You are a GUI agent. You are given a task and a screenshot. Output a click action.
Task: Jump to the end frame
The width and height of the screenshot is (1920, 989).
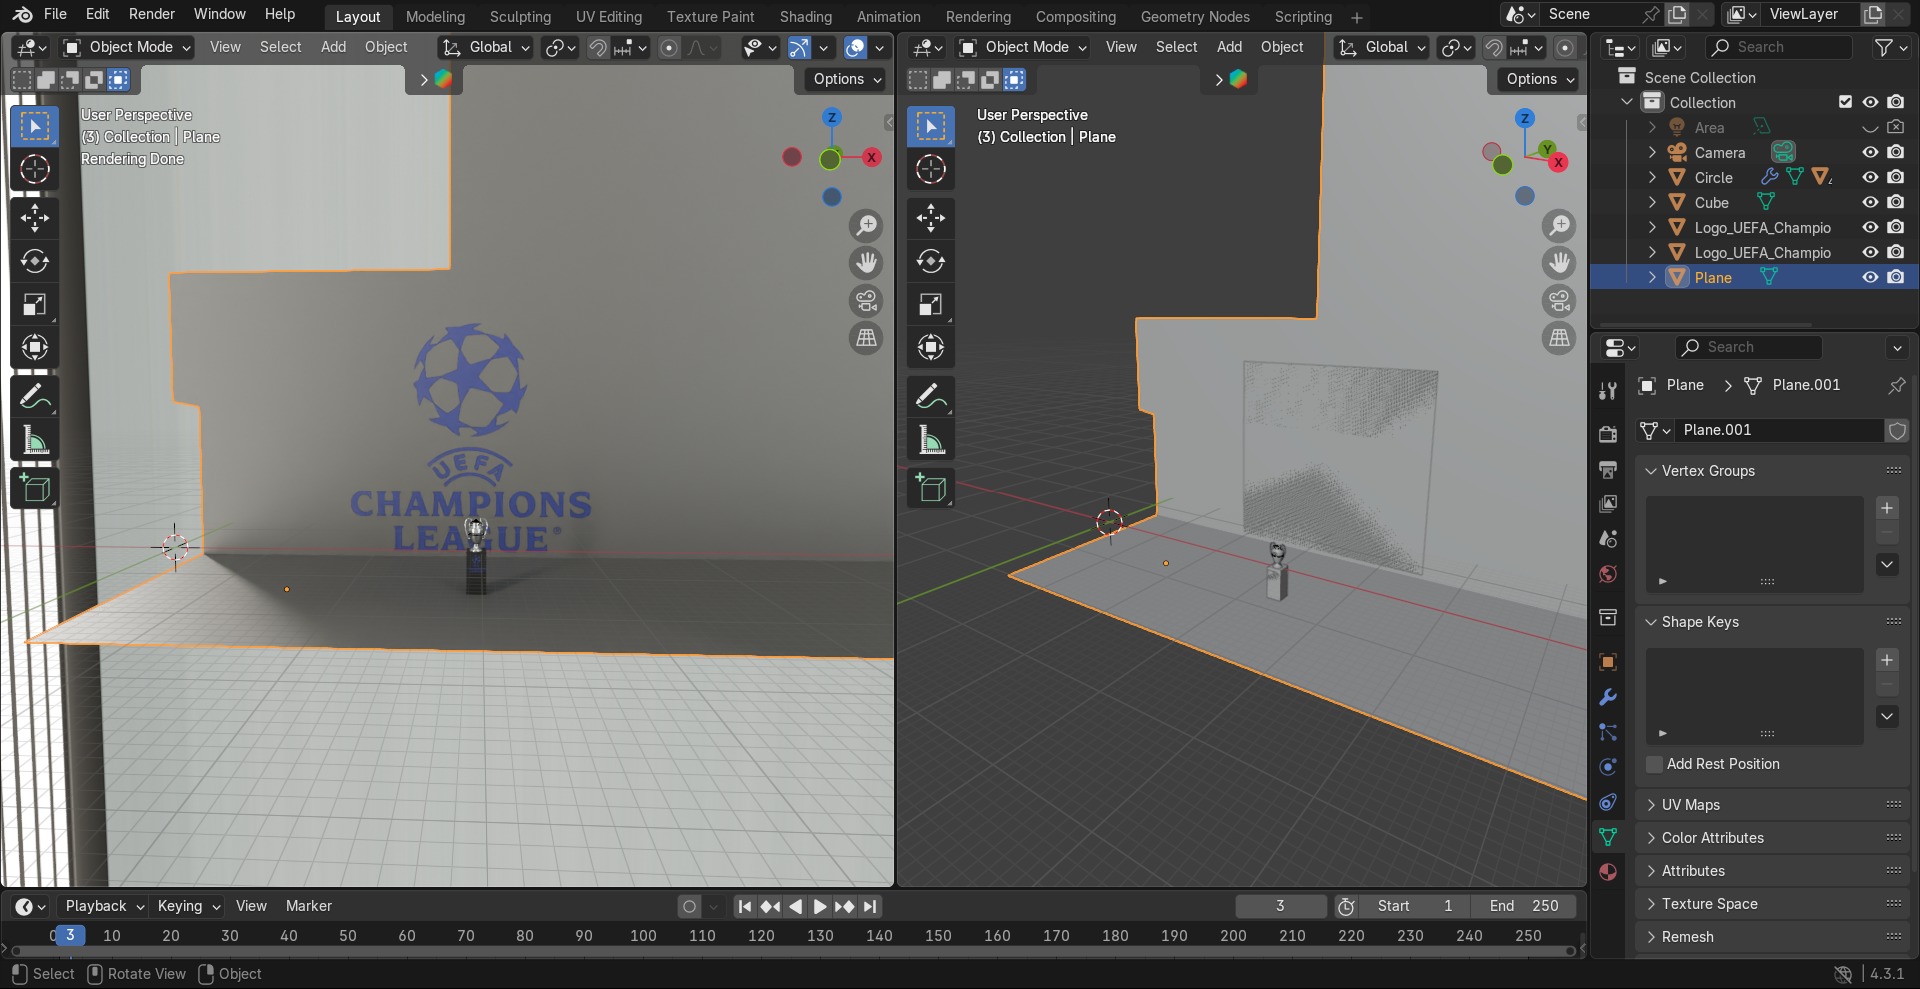870,906
